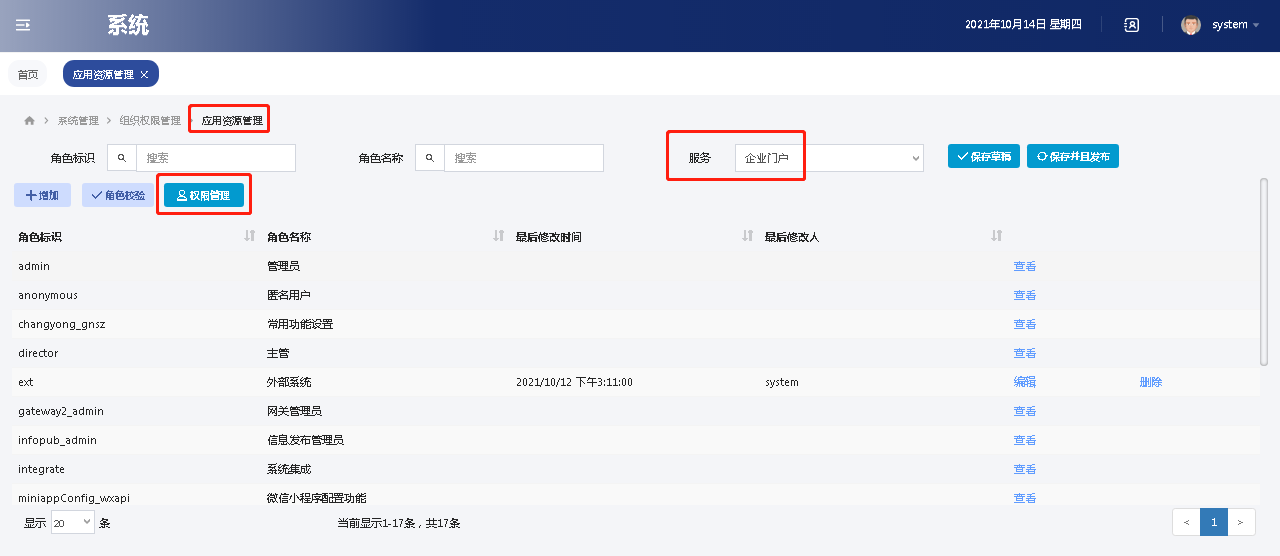The width and height of the screenshot is (1280, 556).
Task: Click 编辑 link for the ext role
Action: [1024, 382]
